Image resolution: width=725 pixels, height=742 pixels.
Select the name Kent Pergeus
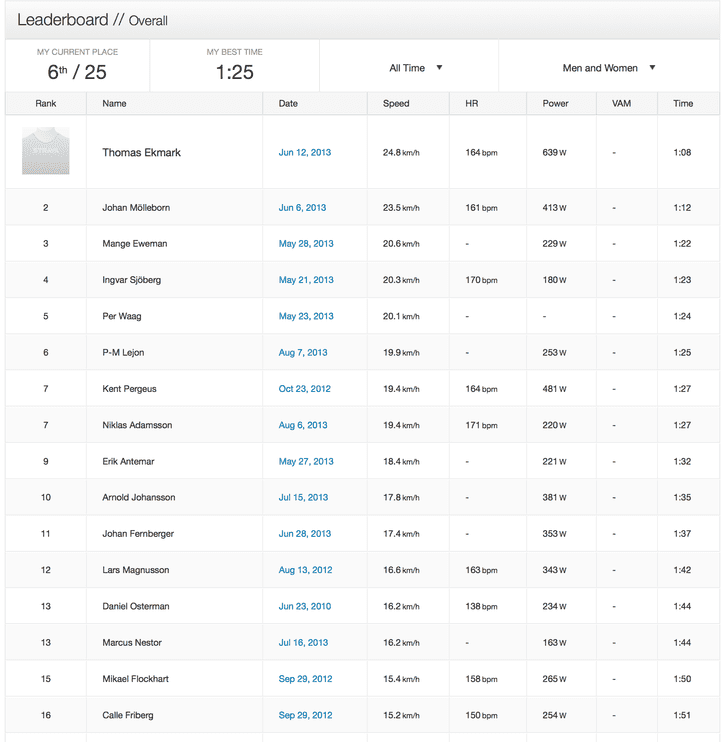point(129,389)
